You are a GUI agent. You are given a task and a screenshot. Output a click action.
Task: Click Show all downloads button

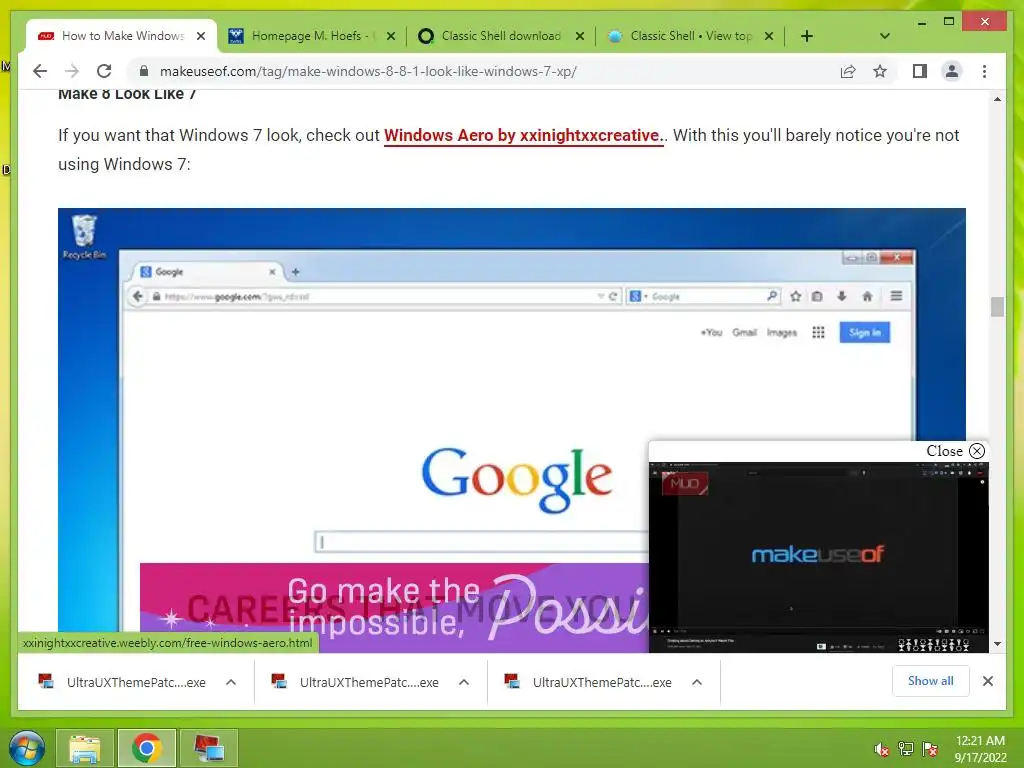click(x=931, y=681)
